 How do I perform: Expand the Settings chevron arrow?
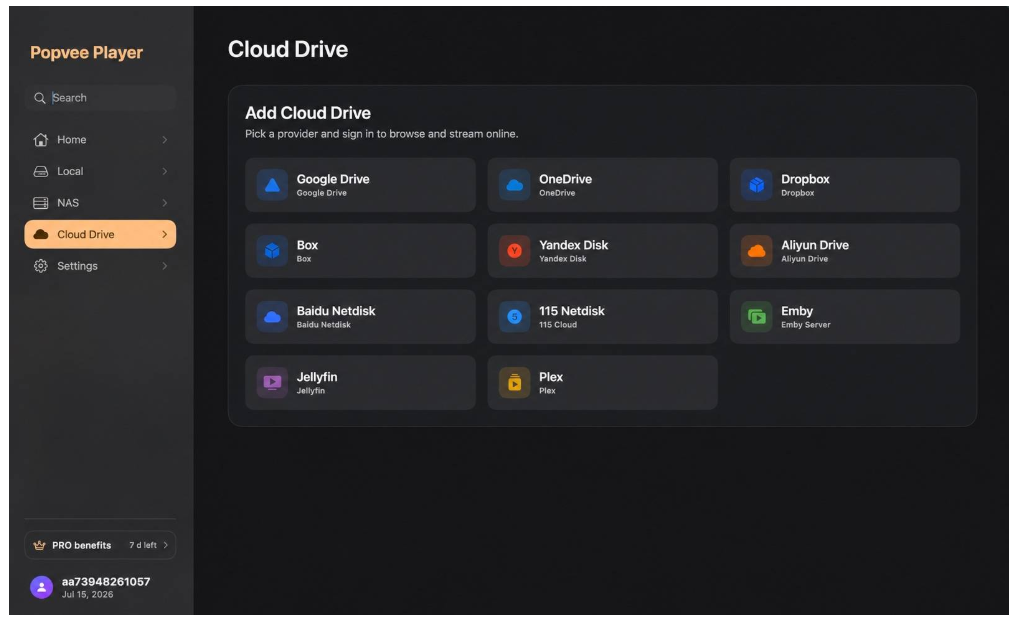pos(164,266)
